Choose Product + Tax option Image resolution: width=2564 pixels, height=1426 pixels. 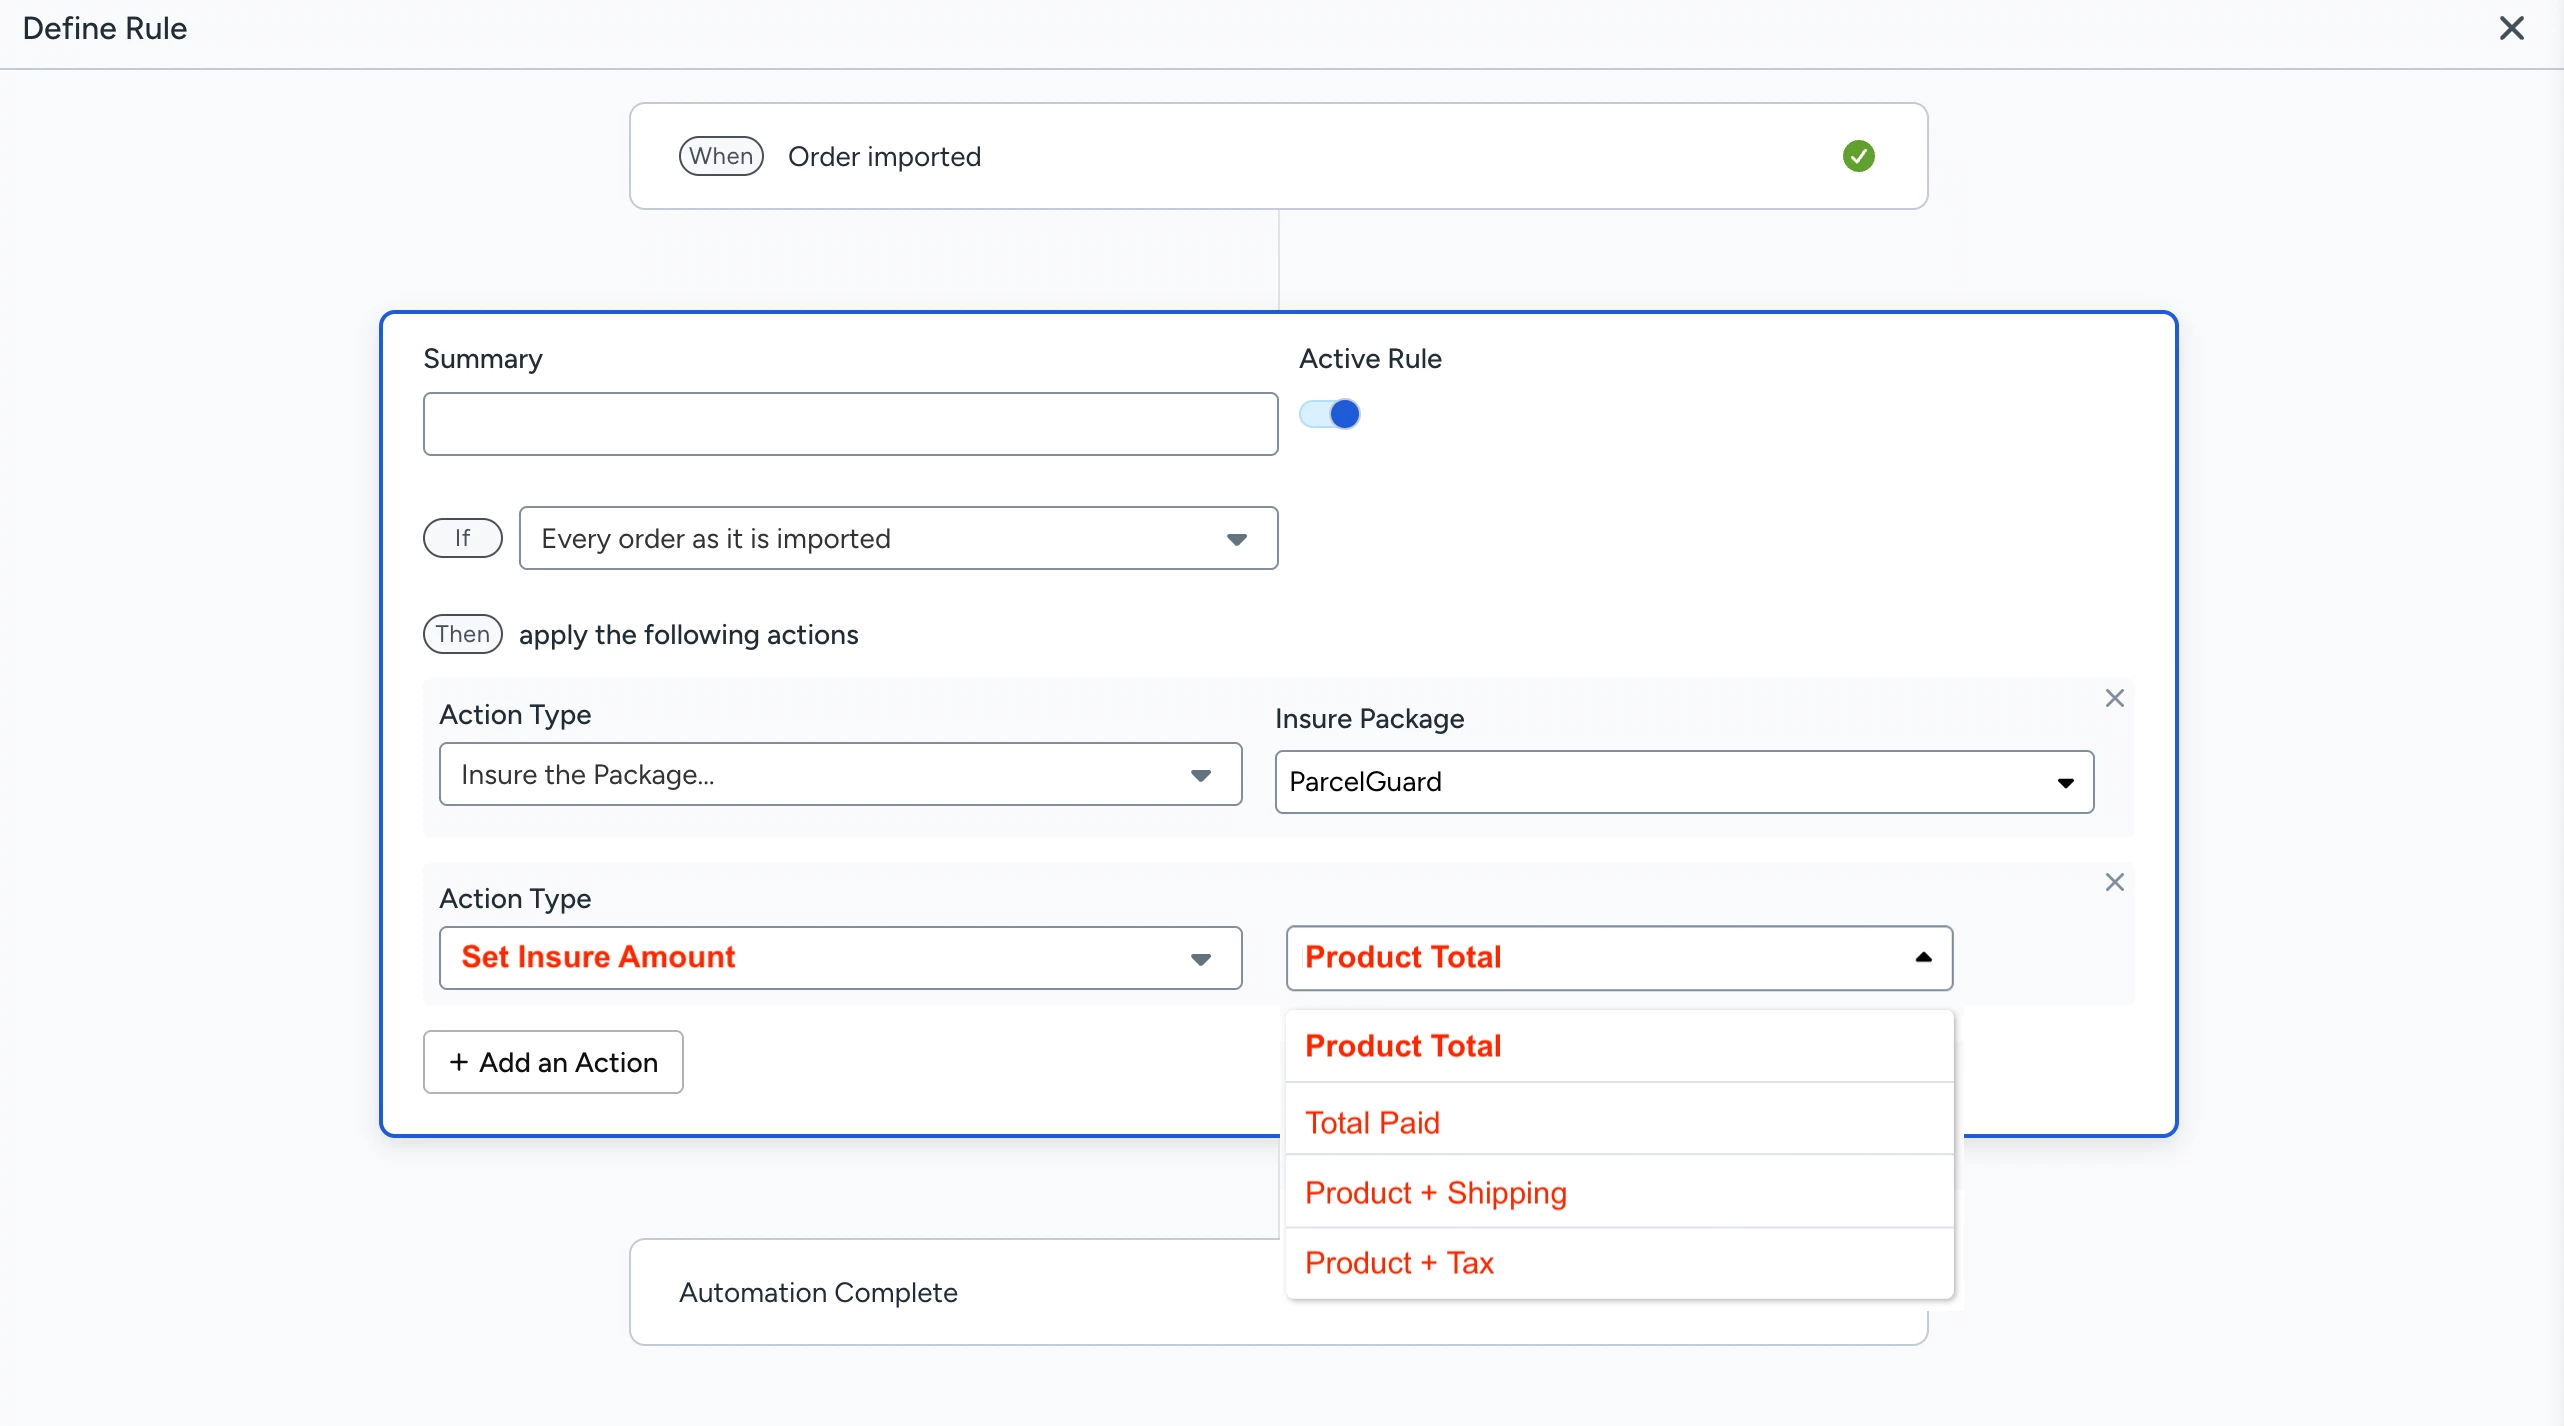click(1619, 1262)
